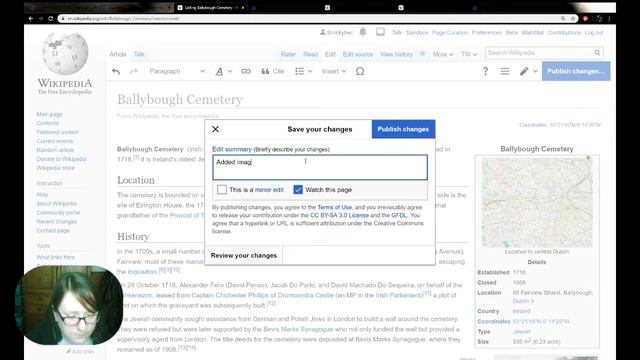
Task: Click the undo arrow in editor toolbar
Action: pos(116,71)
